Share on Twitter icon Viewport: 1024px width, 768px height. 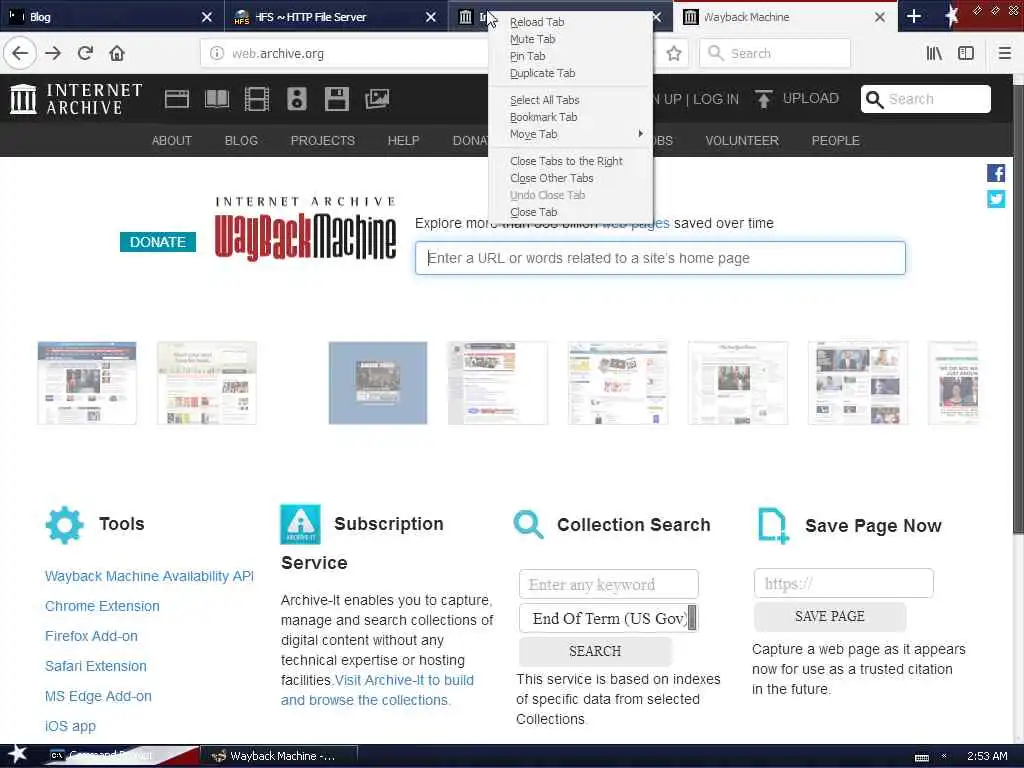pos(996,199)
